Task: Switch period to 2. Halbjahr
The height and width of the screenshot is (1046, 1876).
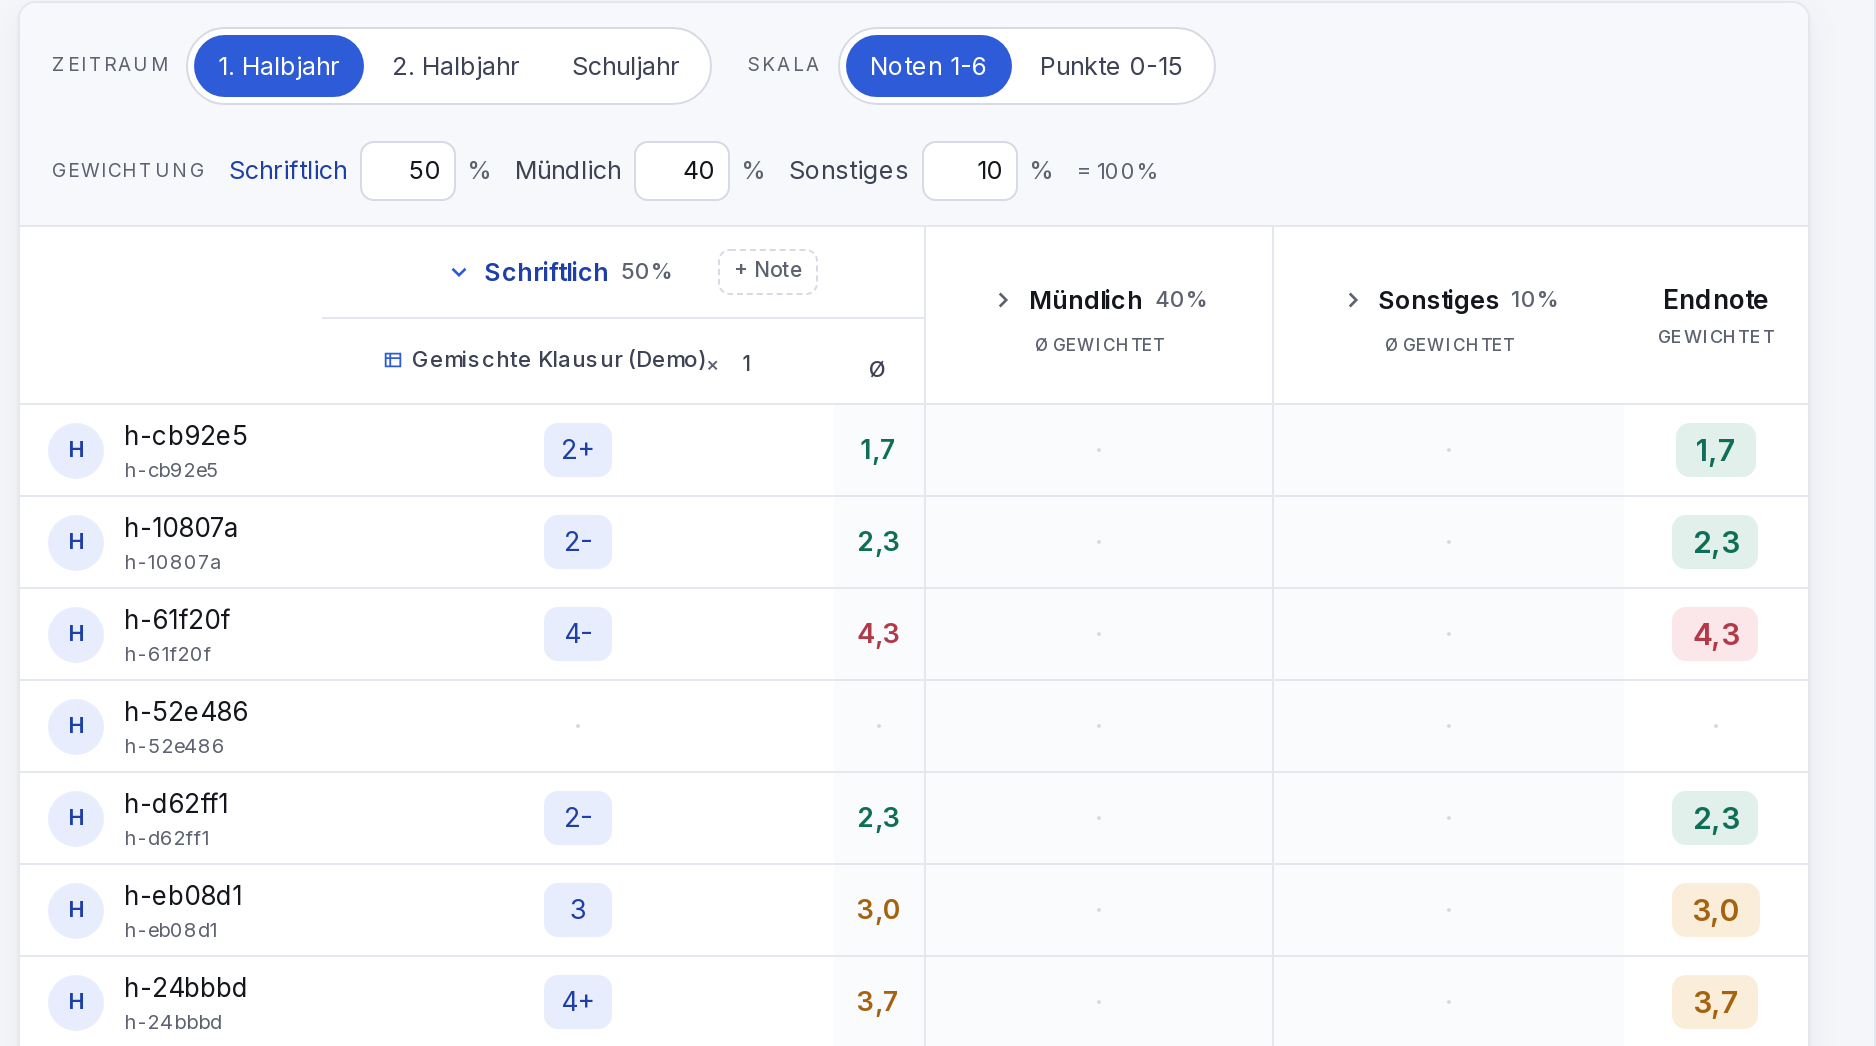Action: (456, 66)
